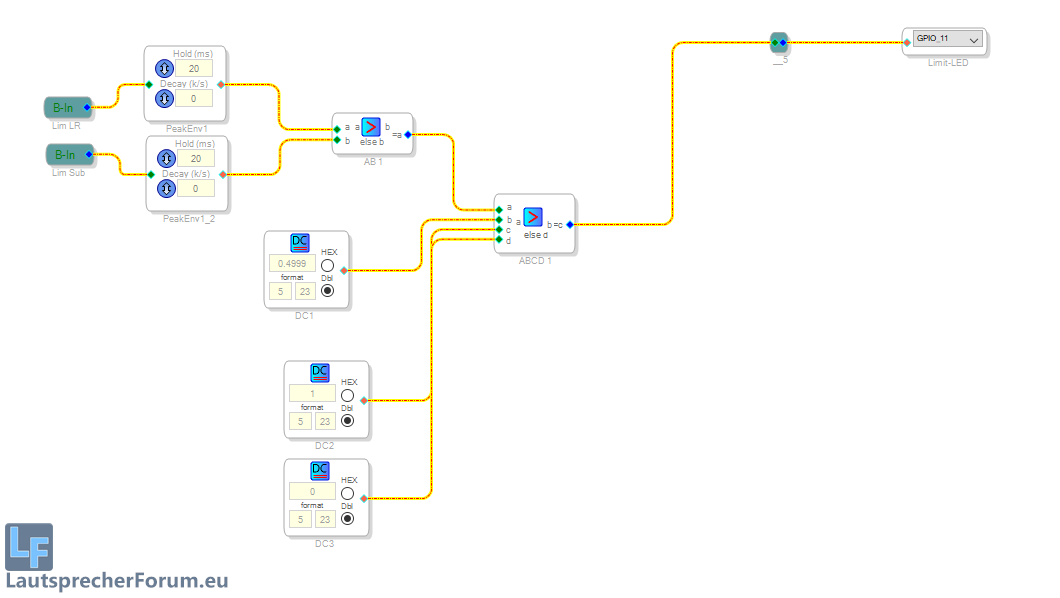The image size is (1060, 598).
Task: Click the 0.4999 value field in DC1
Action: coord(292,264)
